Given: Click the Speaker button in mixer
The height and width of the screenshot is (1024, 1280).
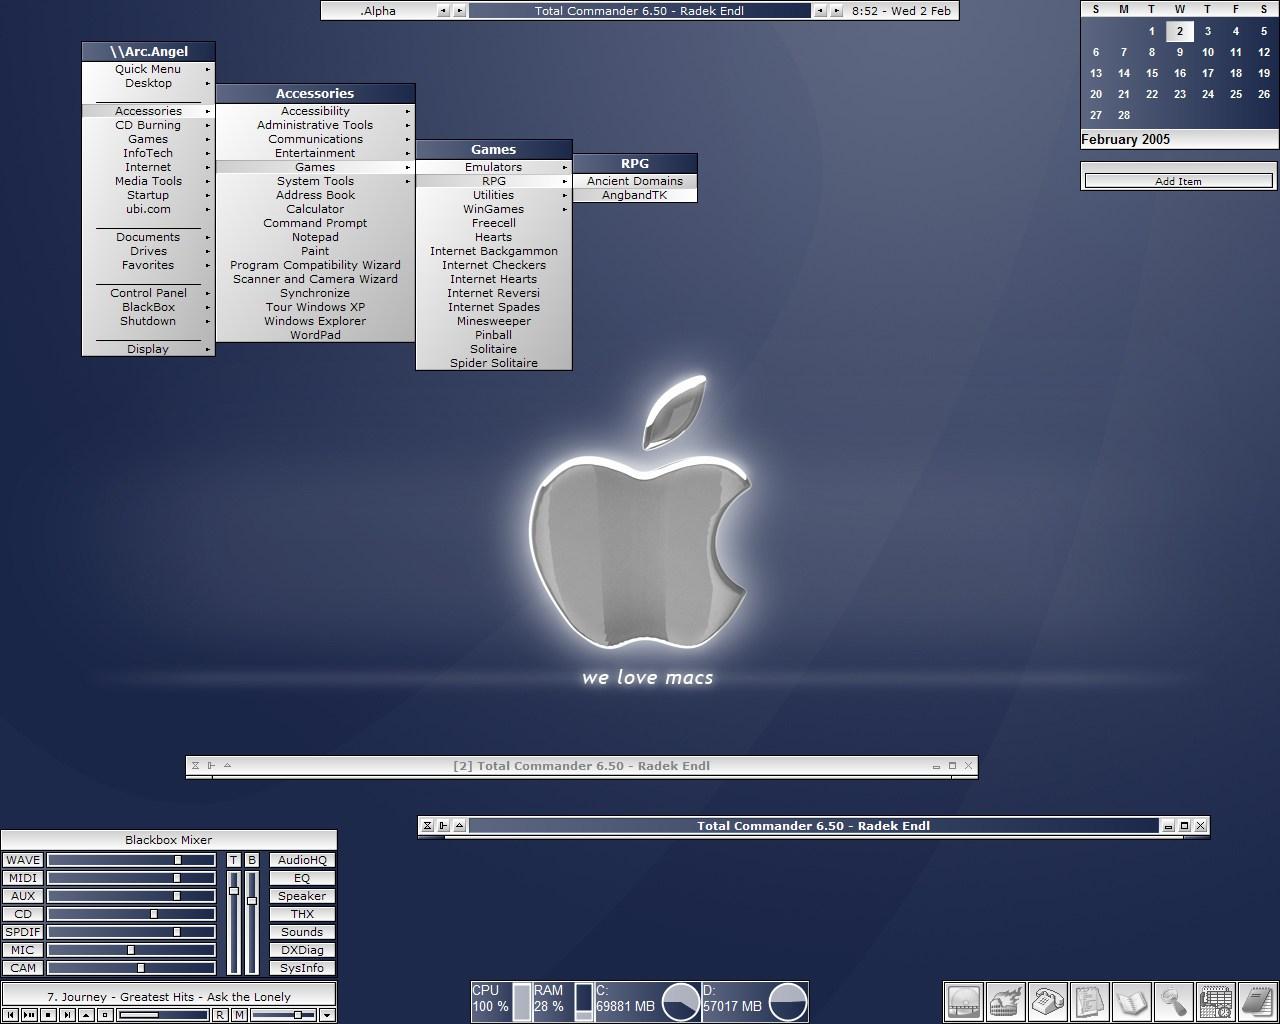Looking at the screenshot, I should 302,896.
